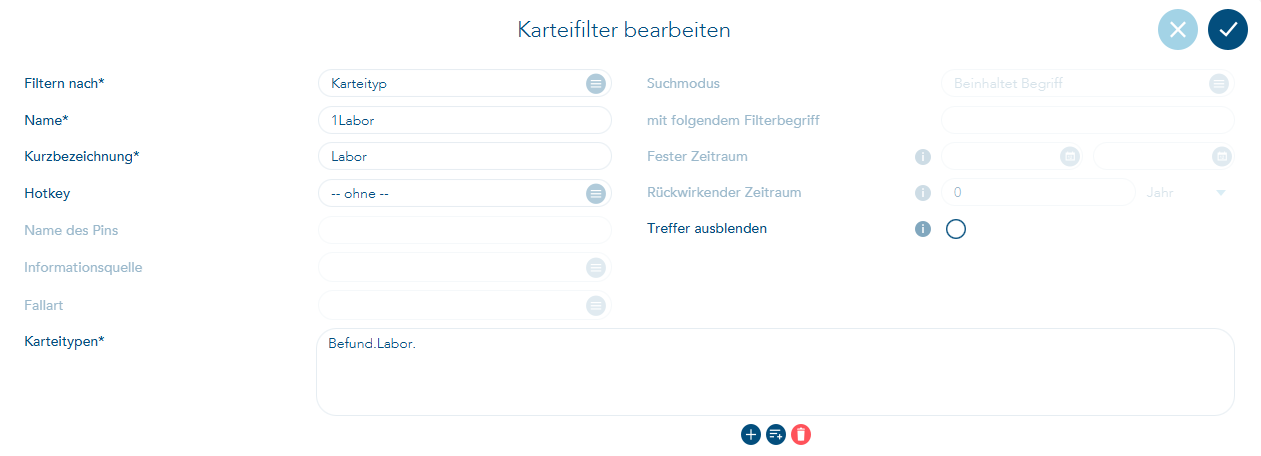Click the red trash delete icon
The width and height of the screenshot is (1261, 456).
click(801, 435)
